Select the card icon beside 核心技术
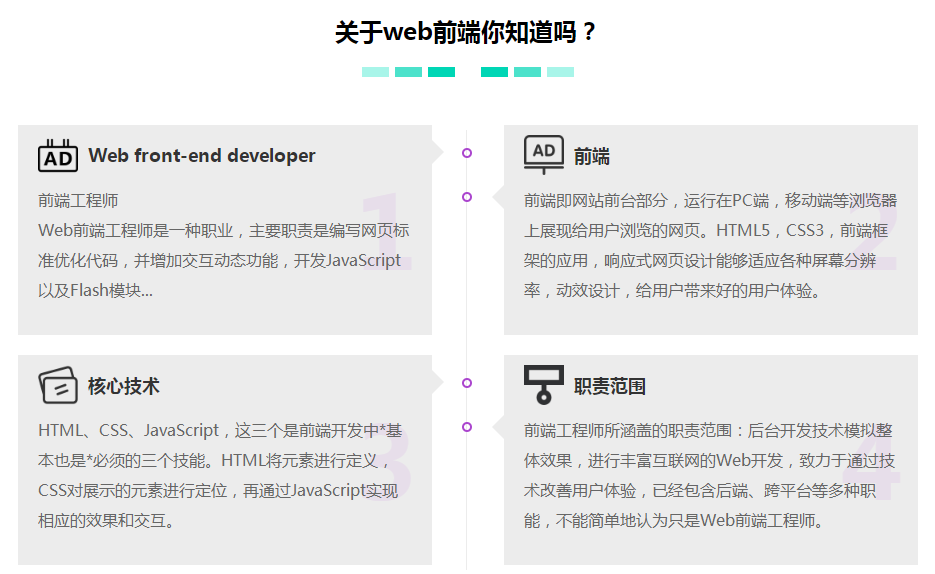This screenshot has width=935, height=574. point(57,385)
